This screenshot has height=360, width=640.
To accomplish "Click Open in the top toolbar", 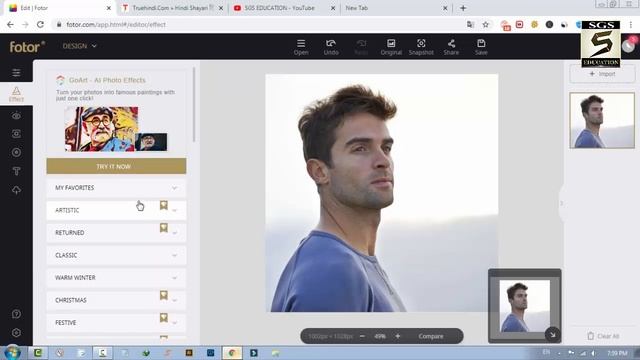I will pos(301,47).
